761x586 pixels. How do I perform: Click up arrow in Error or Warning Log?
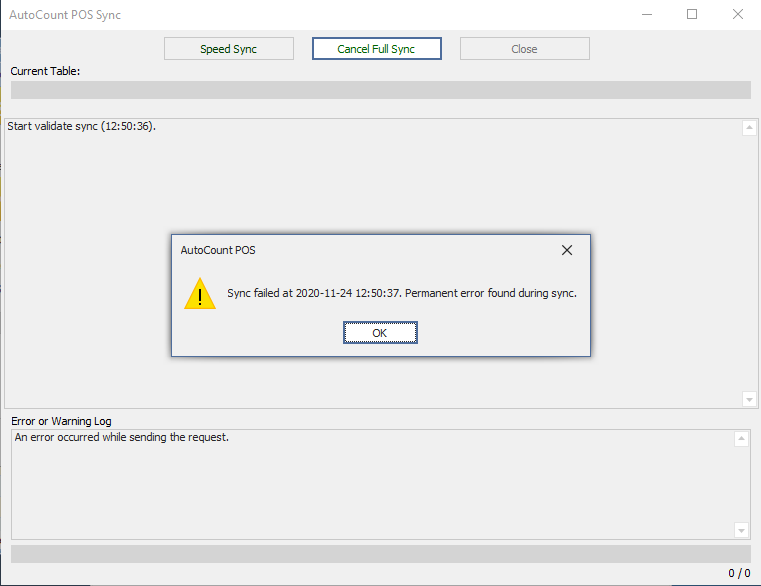point(741,439)
